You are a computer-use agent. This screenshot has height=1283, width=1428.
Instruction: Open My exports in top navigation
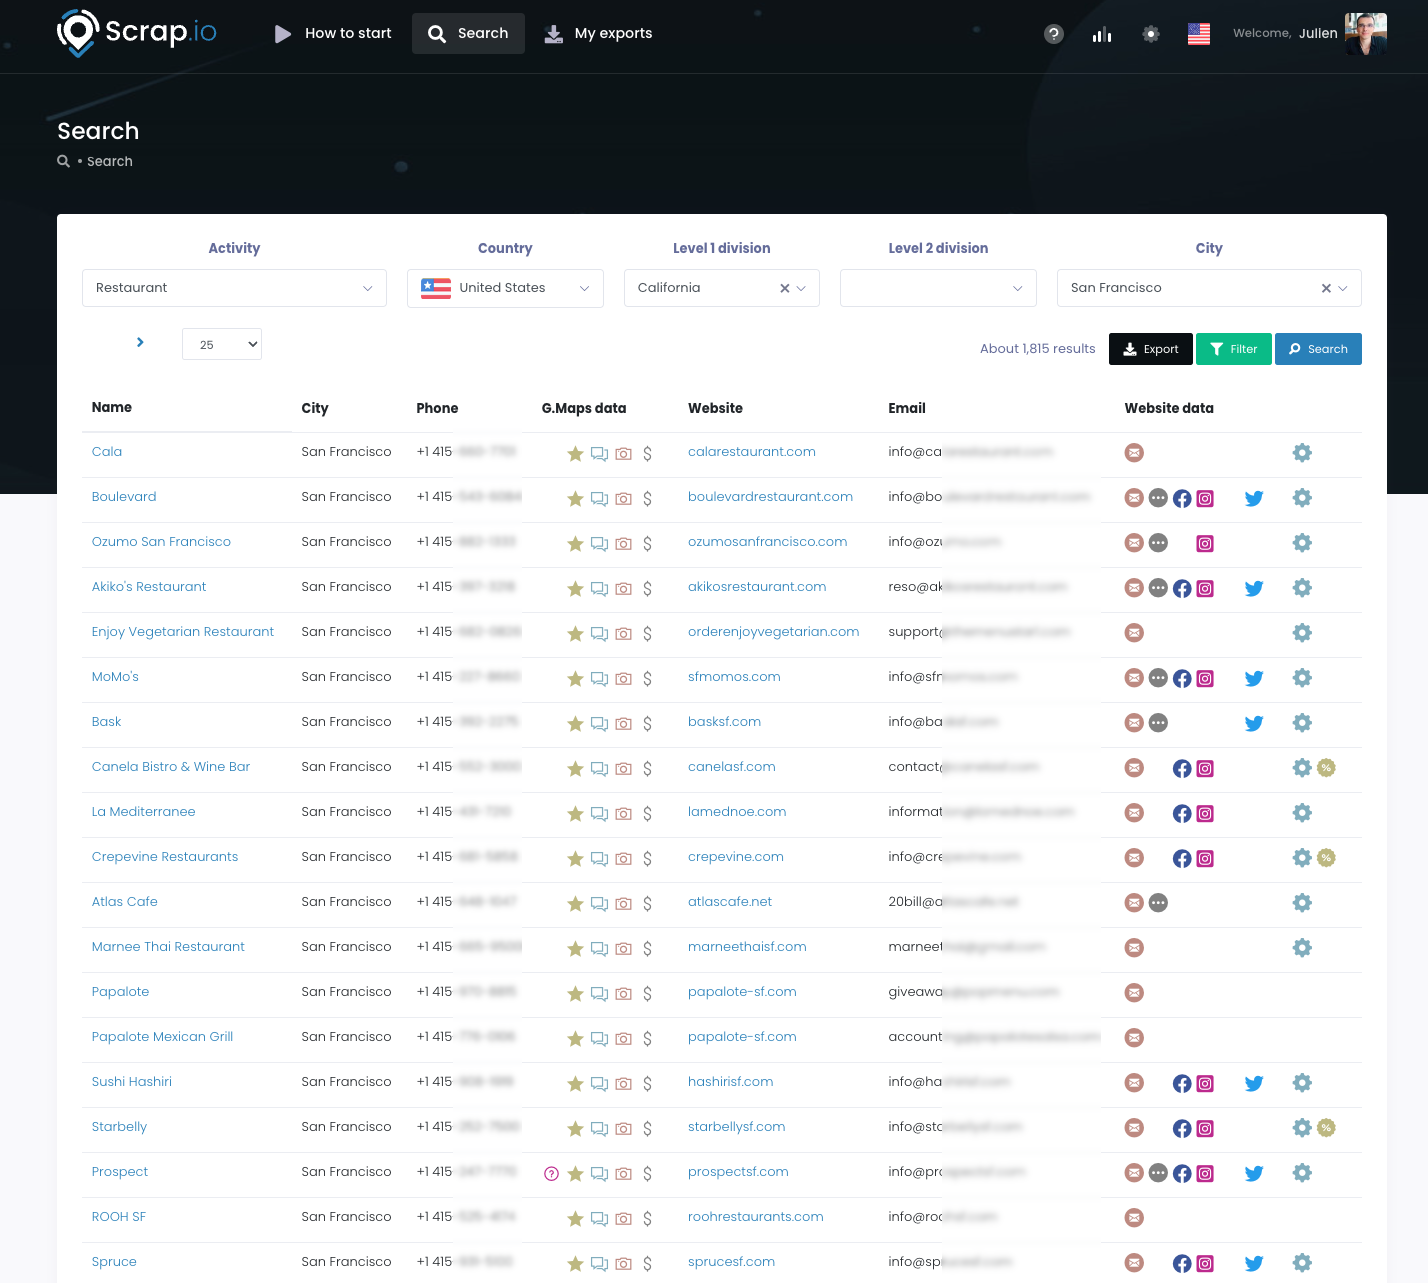pos(598,34)
